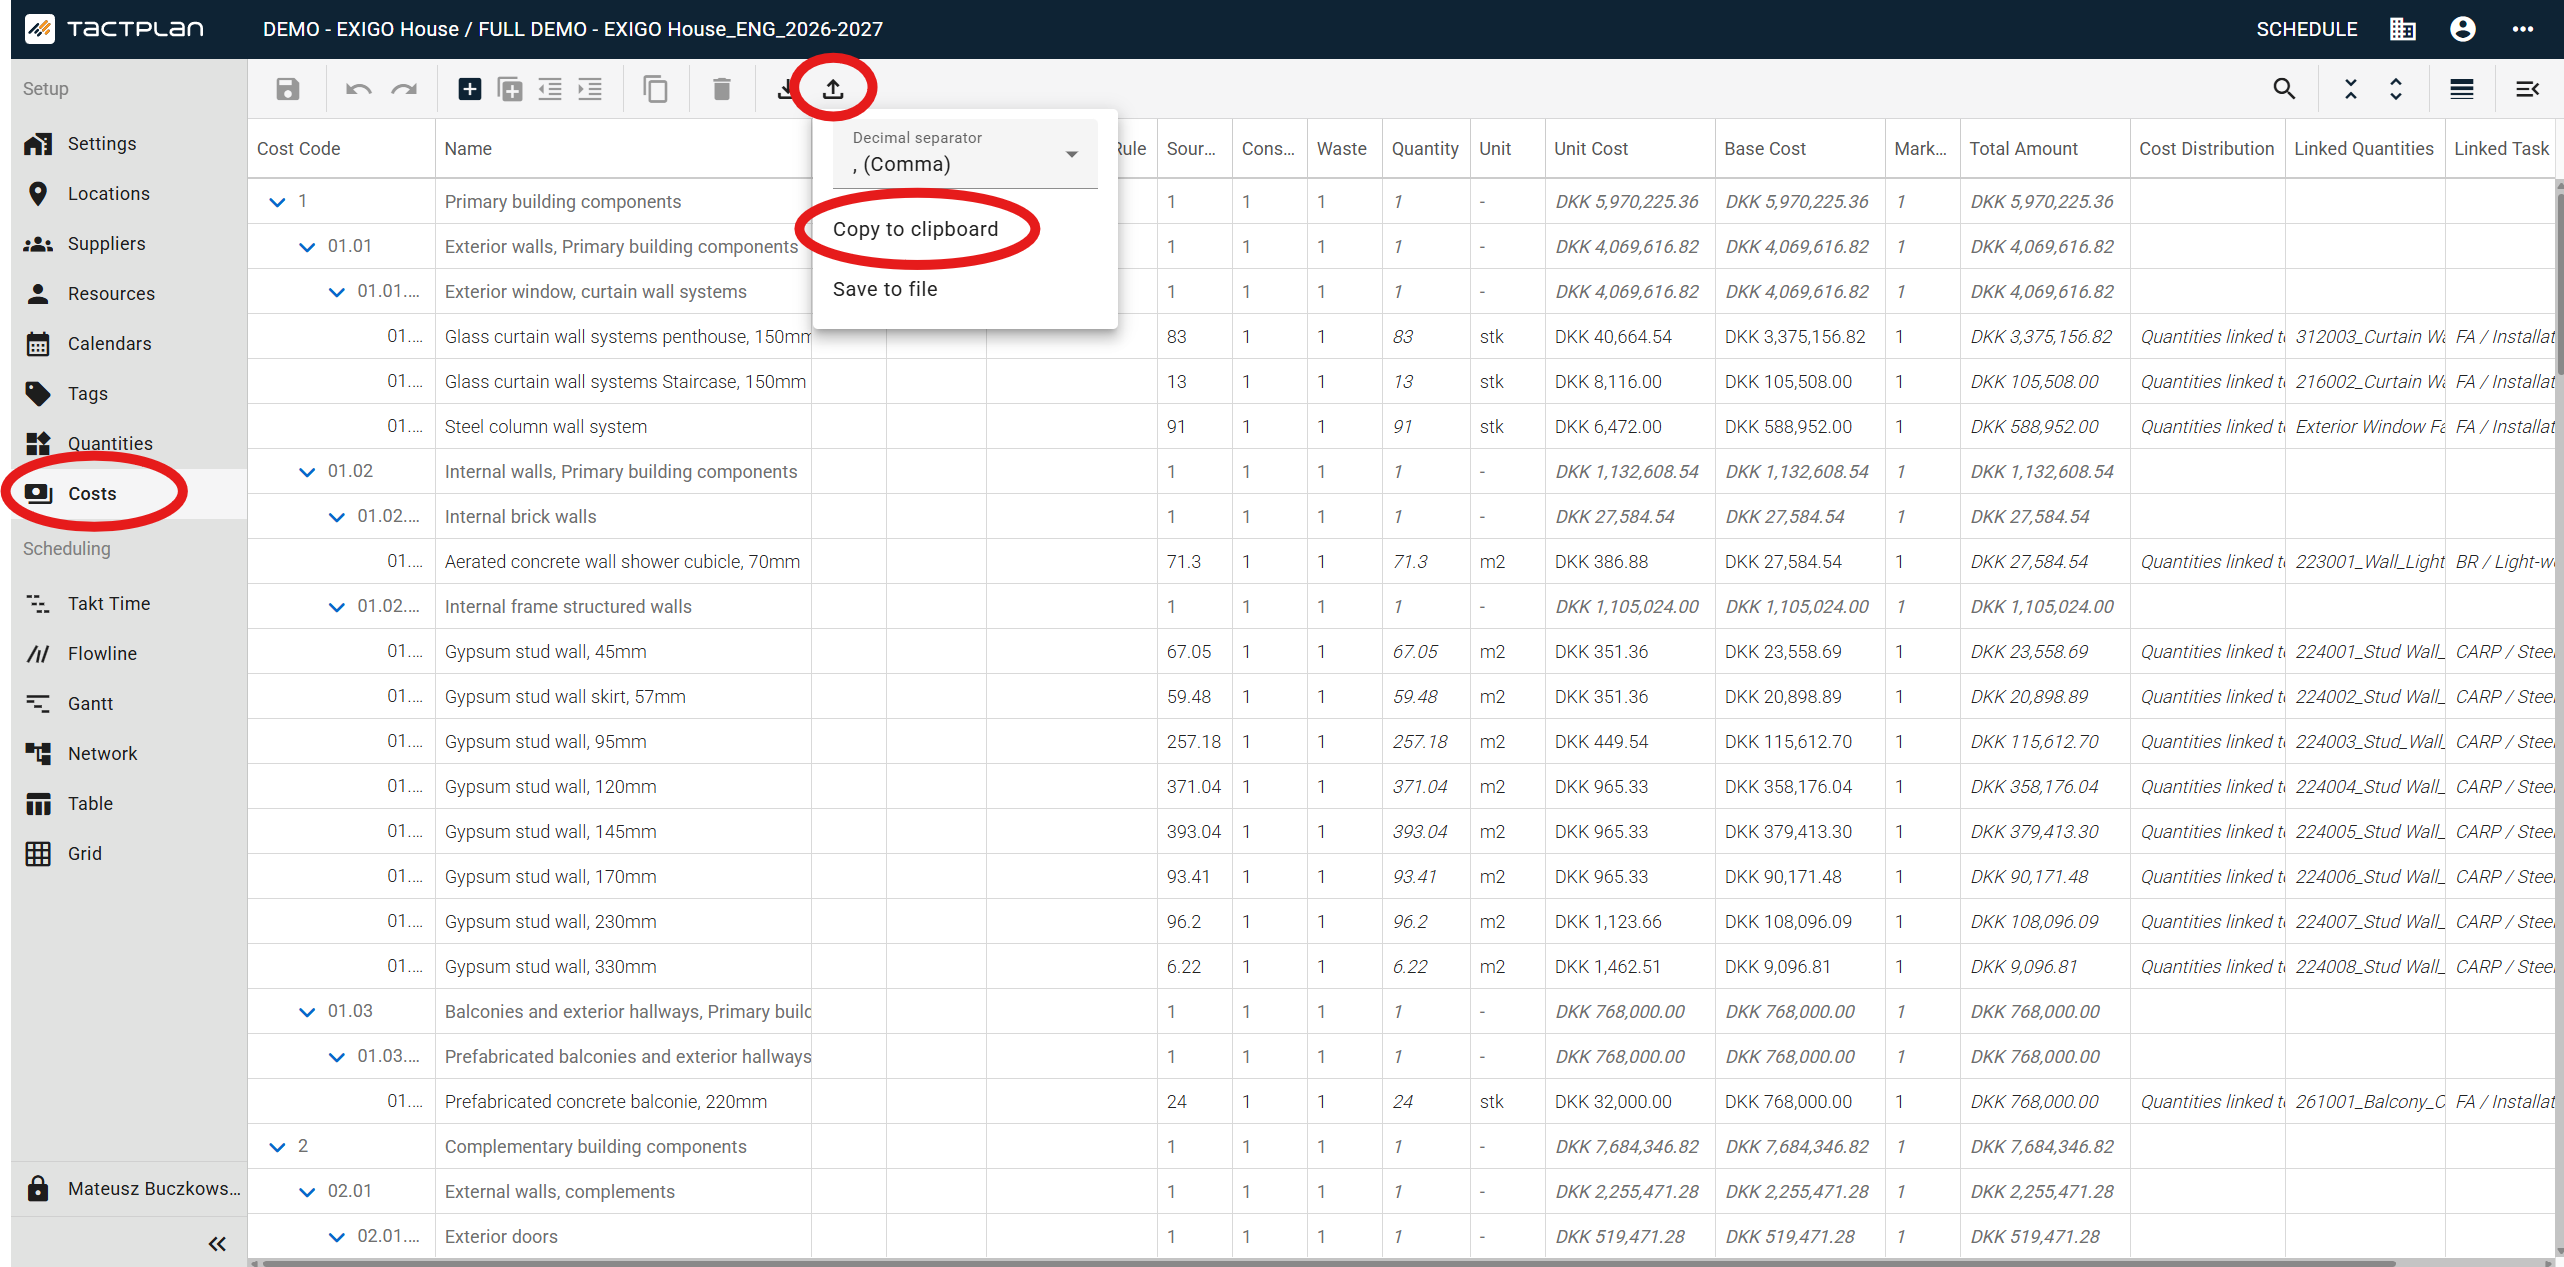Open the Flowline view
Screen dimensions: 2564x1267
[x=129, y=654]
